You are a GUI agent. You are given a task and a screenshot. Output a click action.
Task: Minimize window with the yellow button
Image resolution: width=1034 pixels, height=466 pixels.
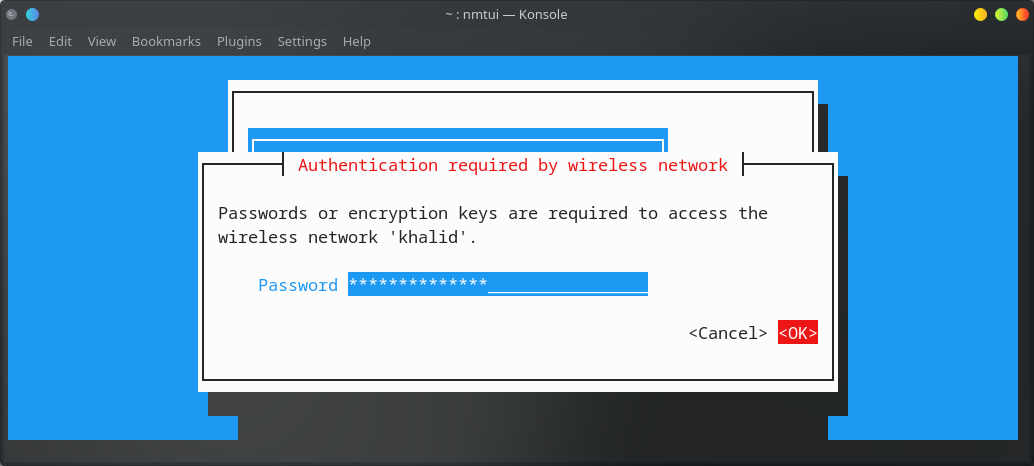pos(980,15)
